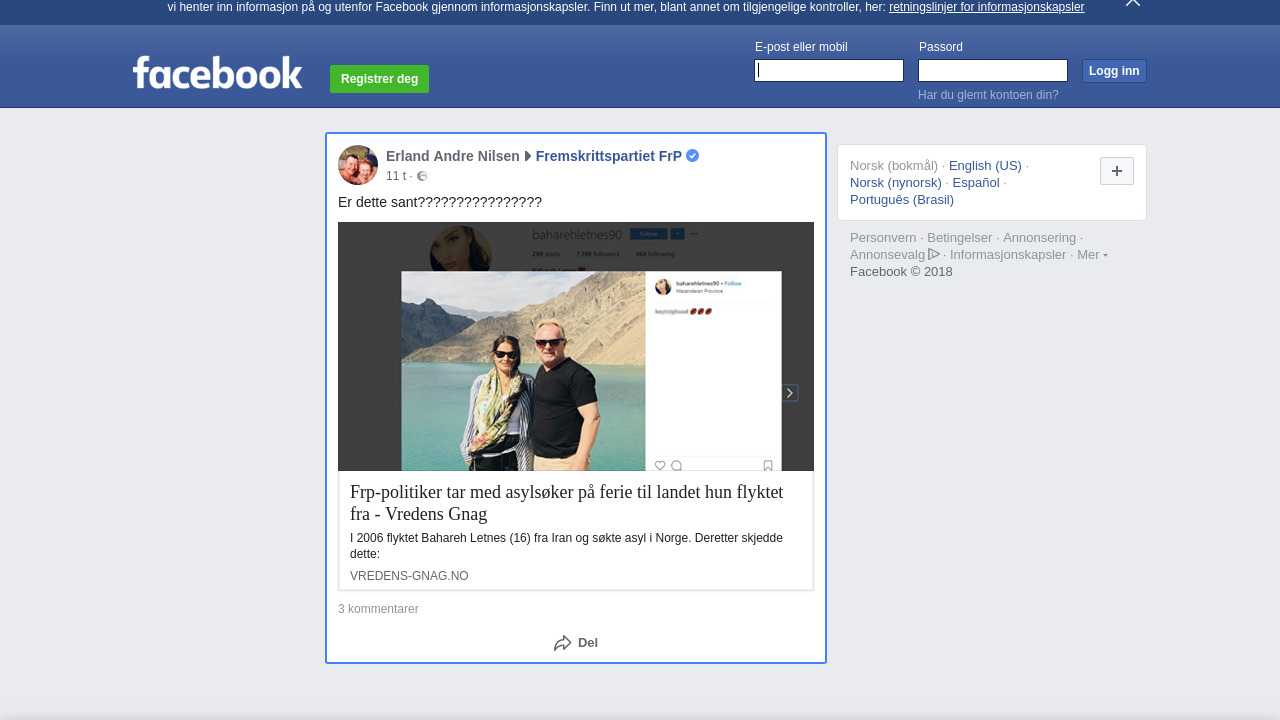Click the 11 t timestamp
This screenshot has height=720, width=1280.
coord(396,176)
